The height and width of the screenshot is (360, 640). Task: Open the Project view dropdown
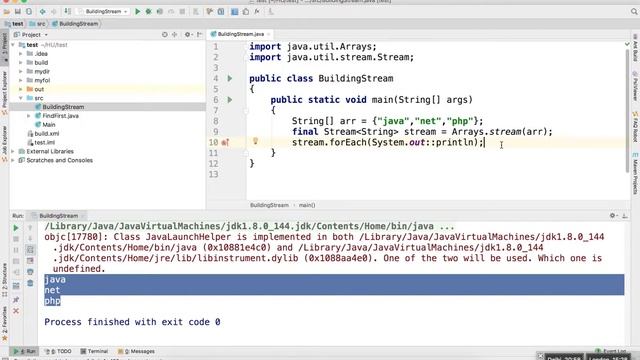[31, 35]
